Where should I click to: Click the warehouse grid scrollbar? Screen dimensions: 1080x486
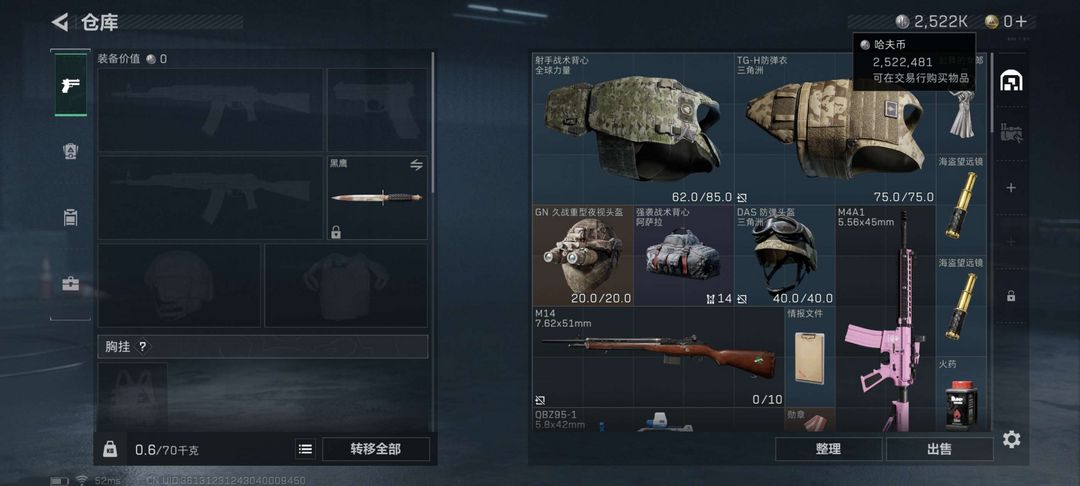coord(992,93)
